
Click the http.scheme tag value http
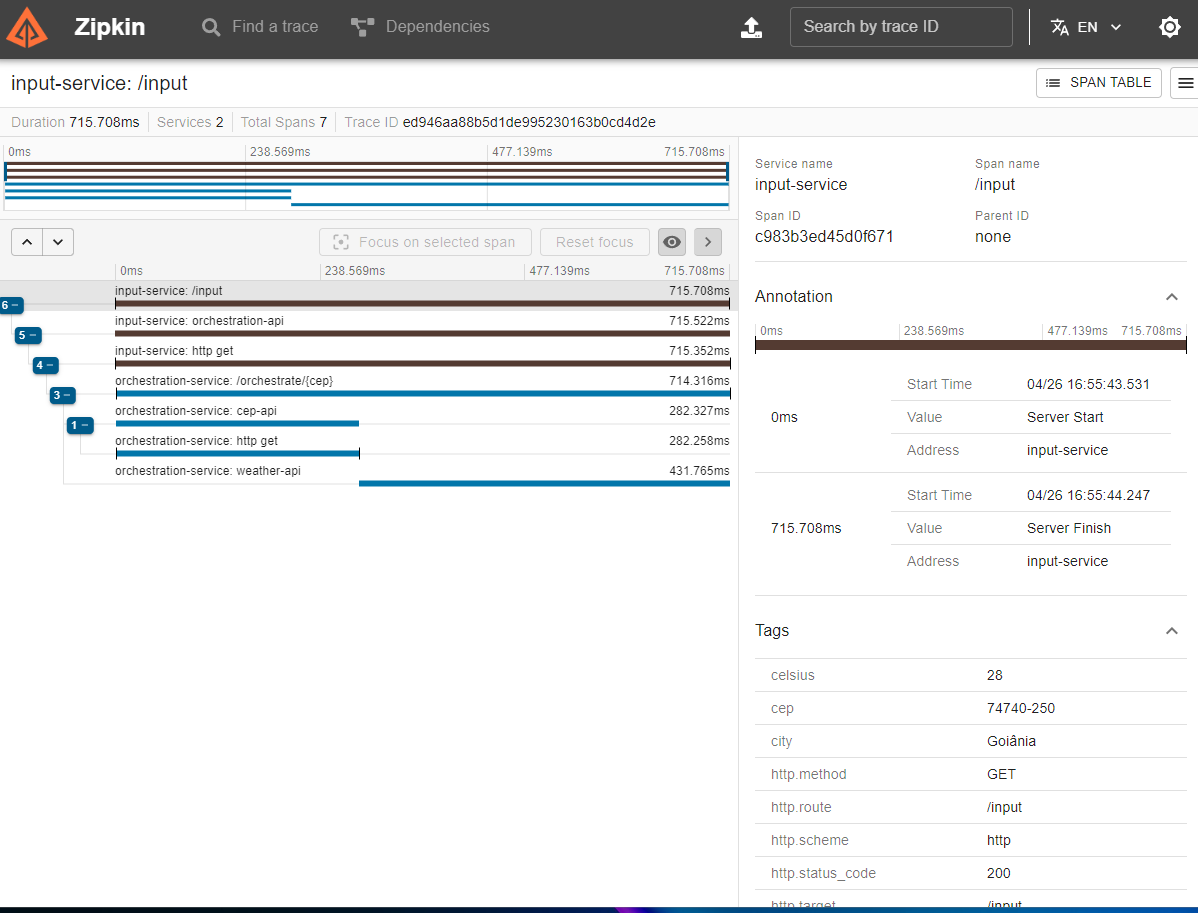[998, 840]
